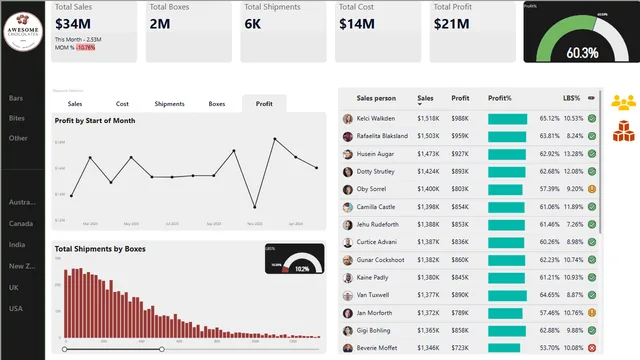Screen dimensions: 640x360
Task: Click the Total Shipments by Boxes title
Action: [x=100, y=249]
